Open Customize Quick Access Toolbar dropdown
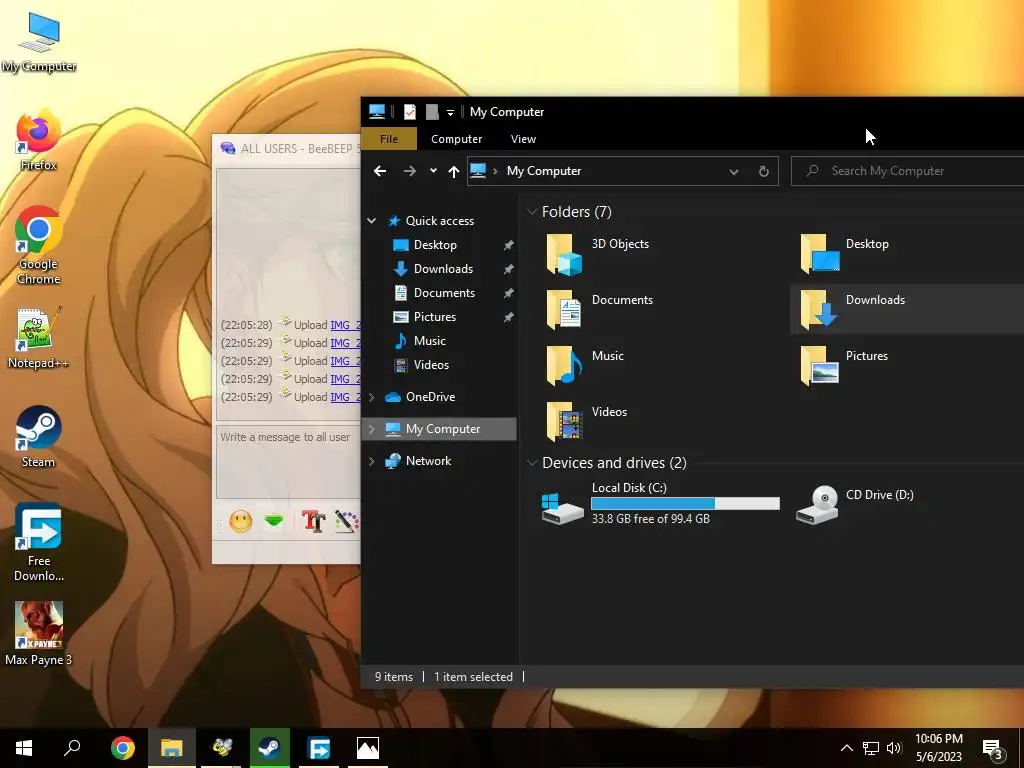 [450, 112]
